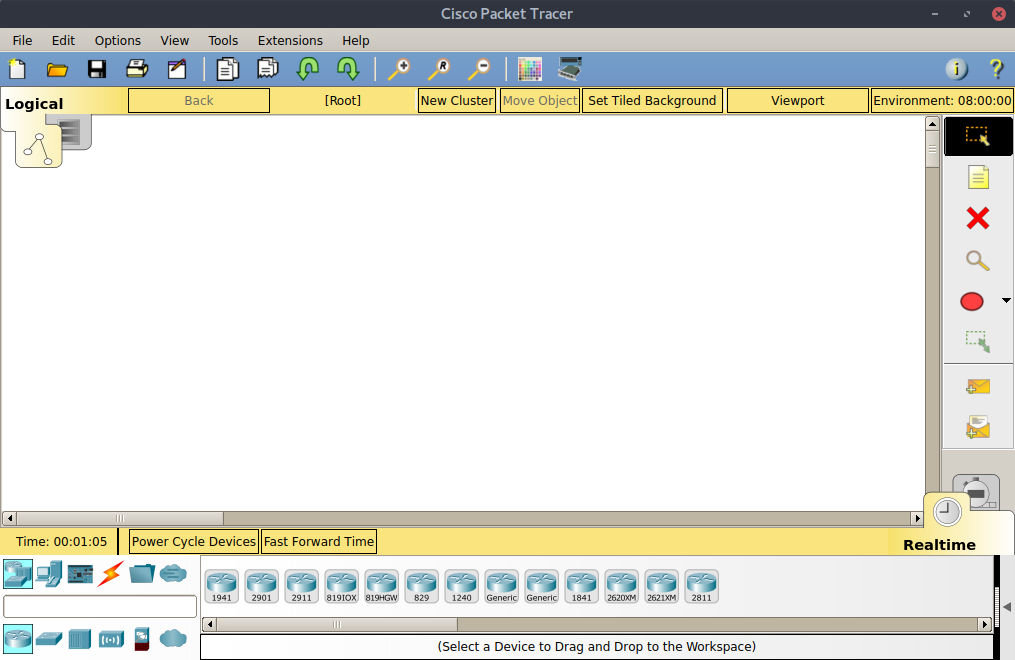Select the 1941 router device

click(222, 586)
